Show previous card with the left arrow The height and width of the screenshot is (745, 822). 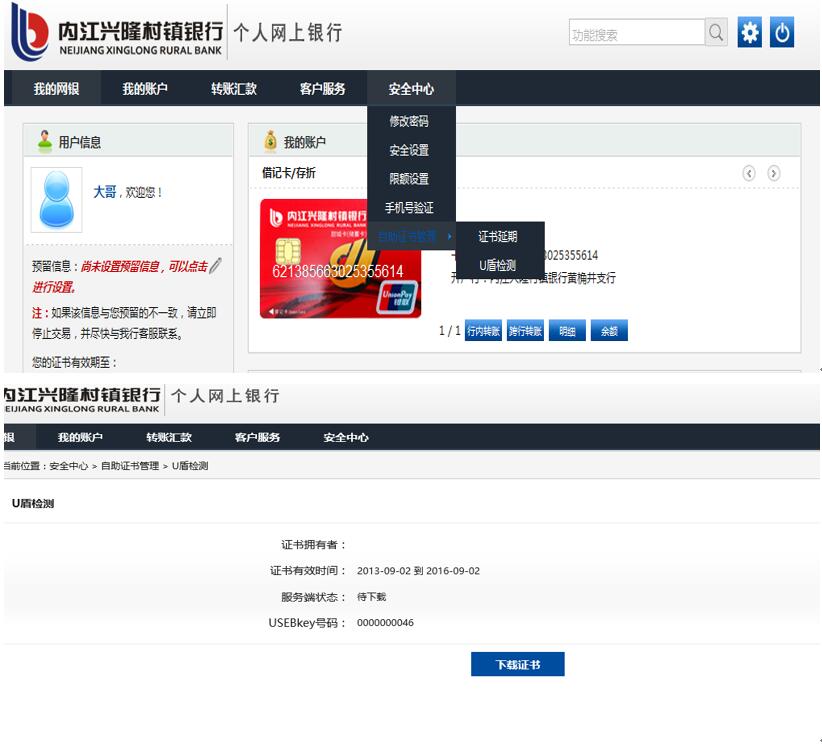pyautogui.click(x=749, y=173)
